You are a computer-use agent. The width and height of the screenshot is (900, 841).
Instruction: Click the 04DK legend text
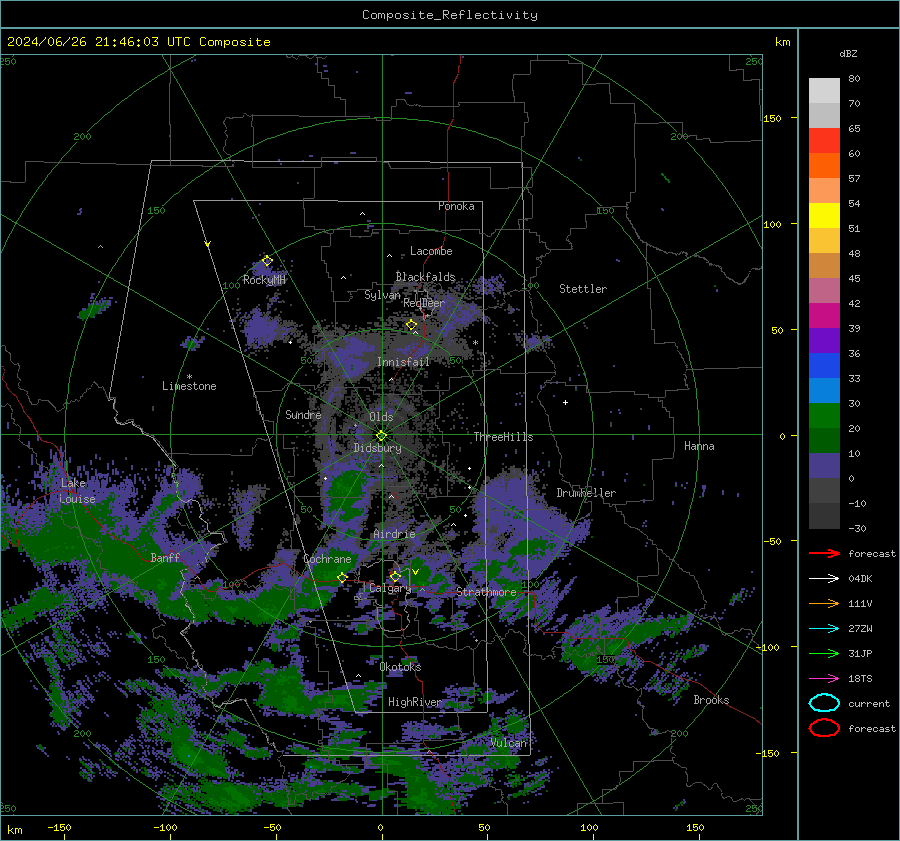coord(860,579)
